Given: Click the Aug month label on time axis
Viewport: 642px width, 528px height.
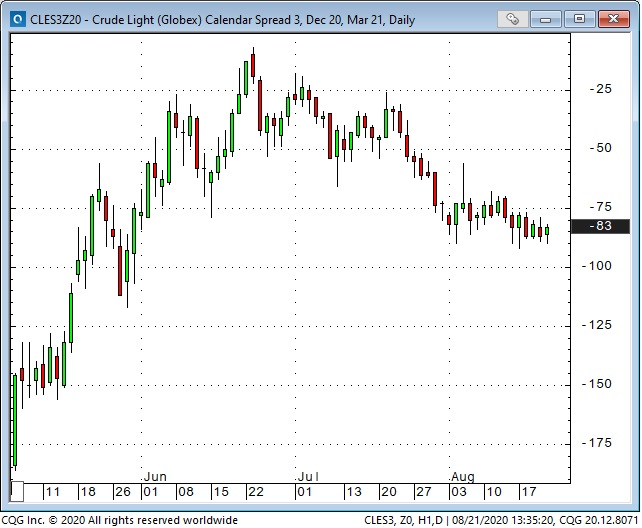Looking at the screenshot, I should point(463,477).
